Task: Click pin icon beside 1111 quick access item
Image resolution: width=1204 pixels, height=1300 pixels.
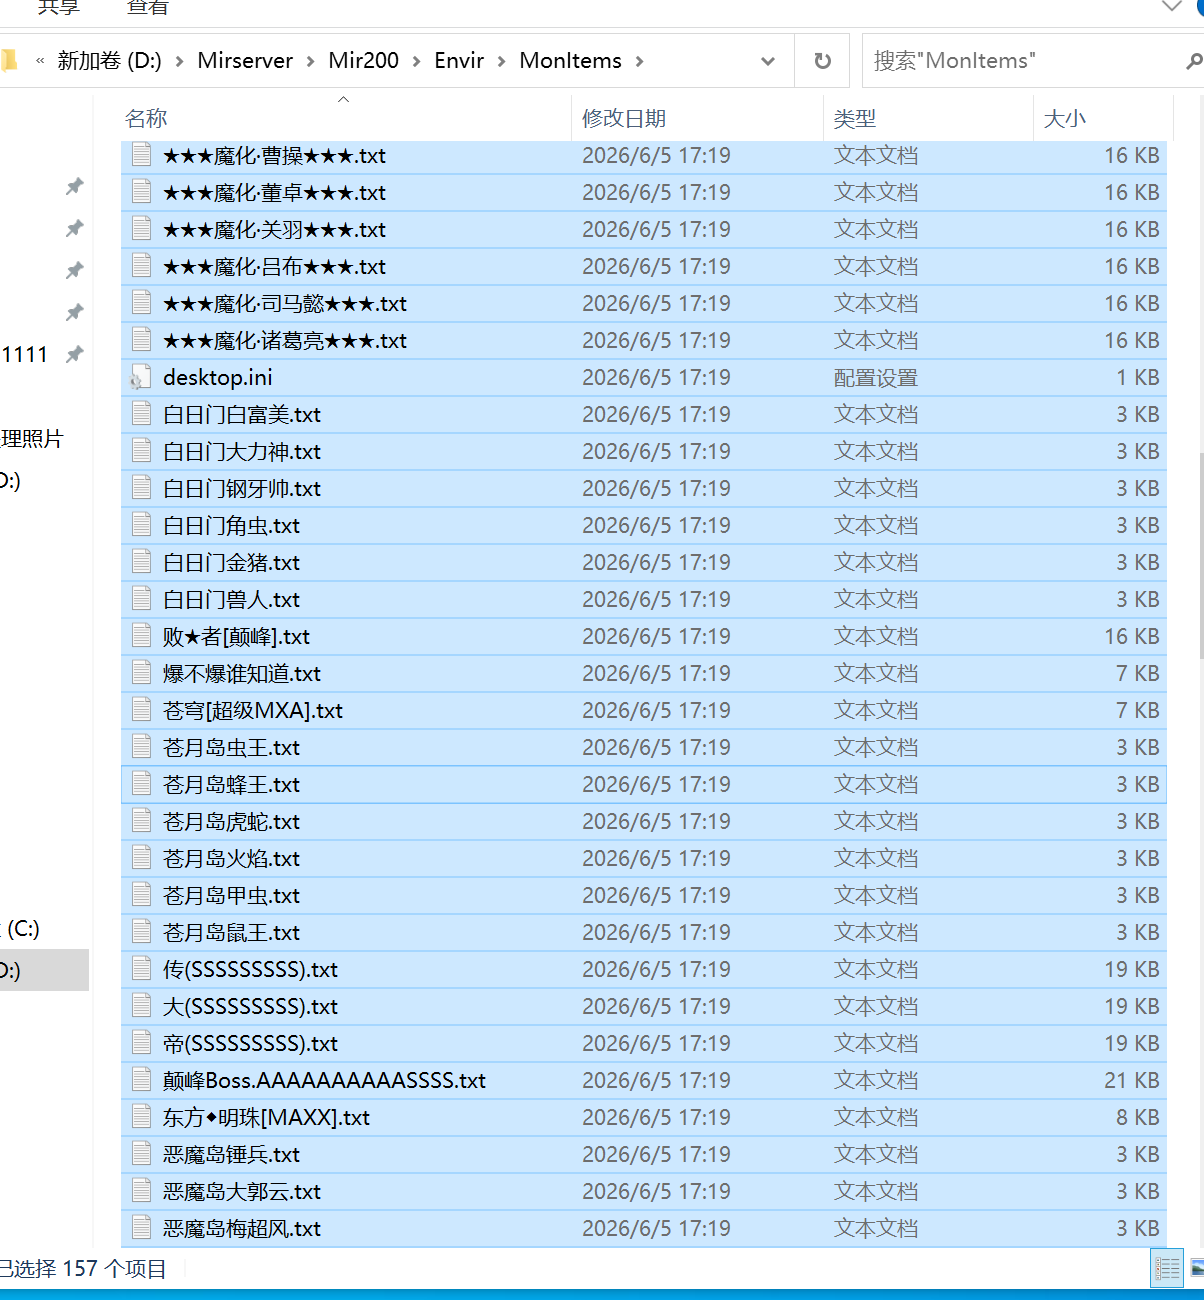Action: [74, 354]
